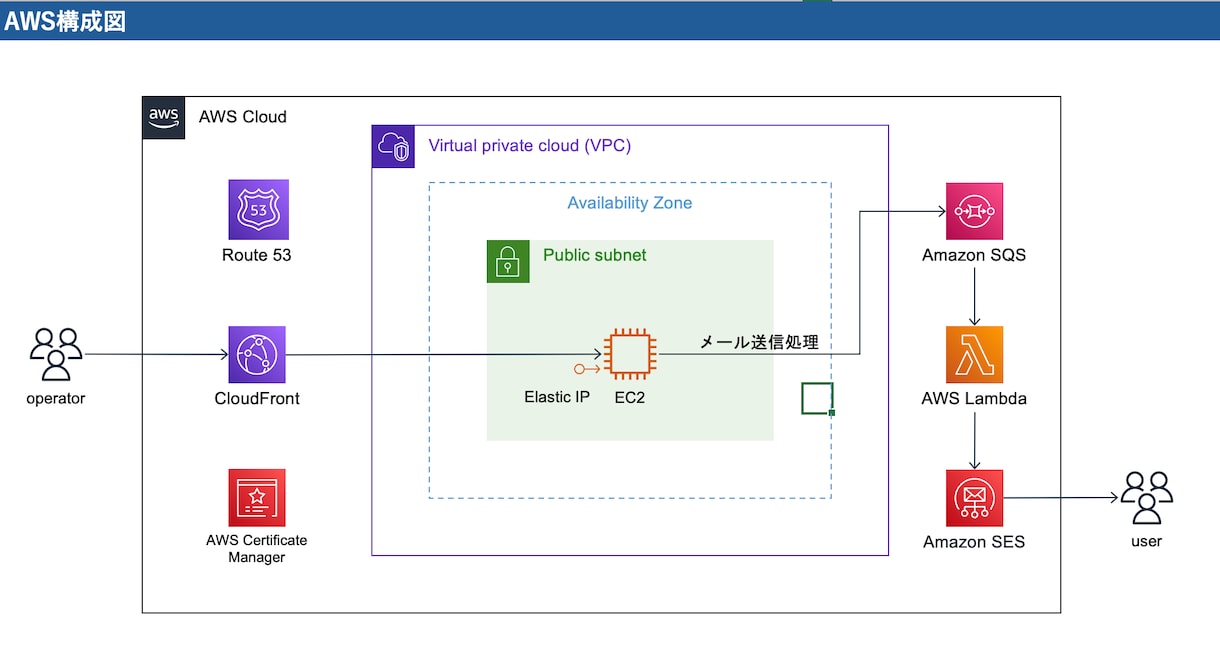
Task: Click the Amazon SES icon
Action: click(974, 498)
